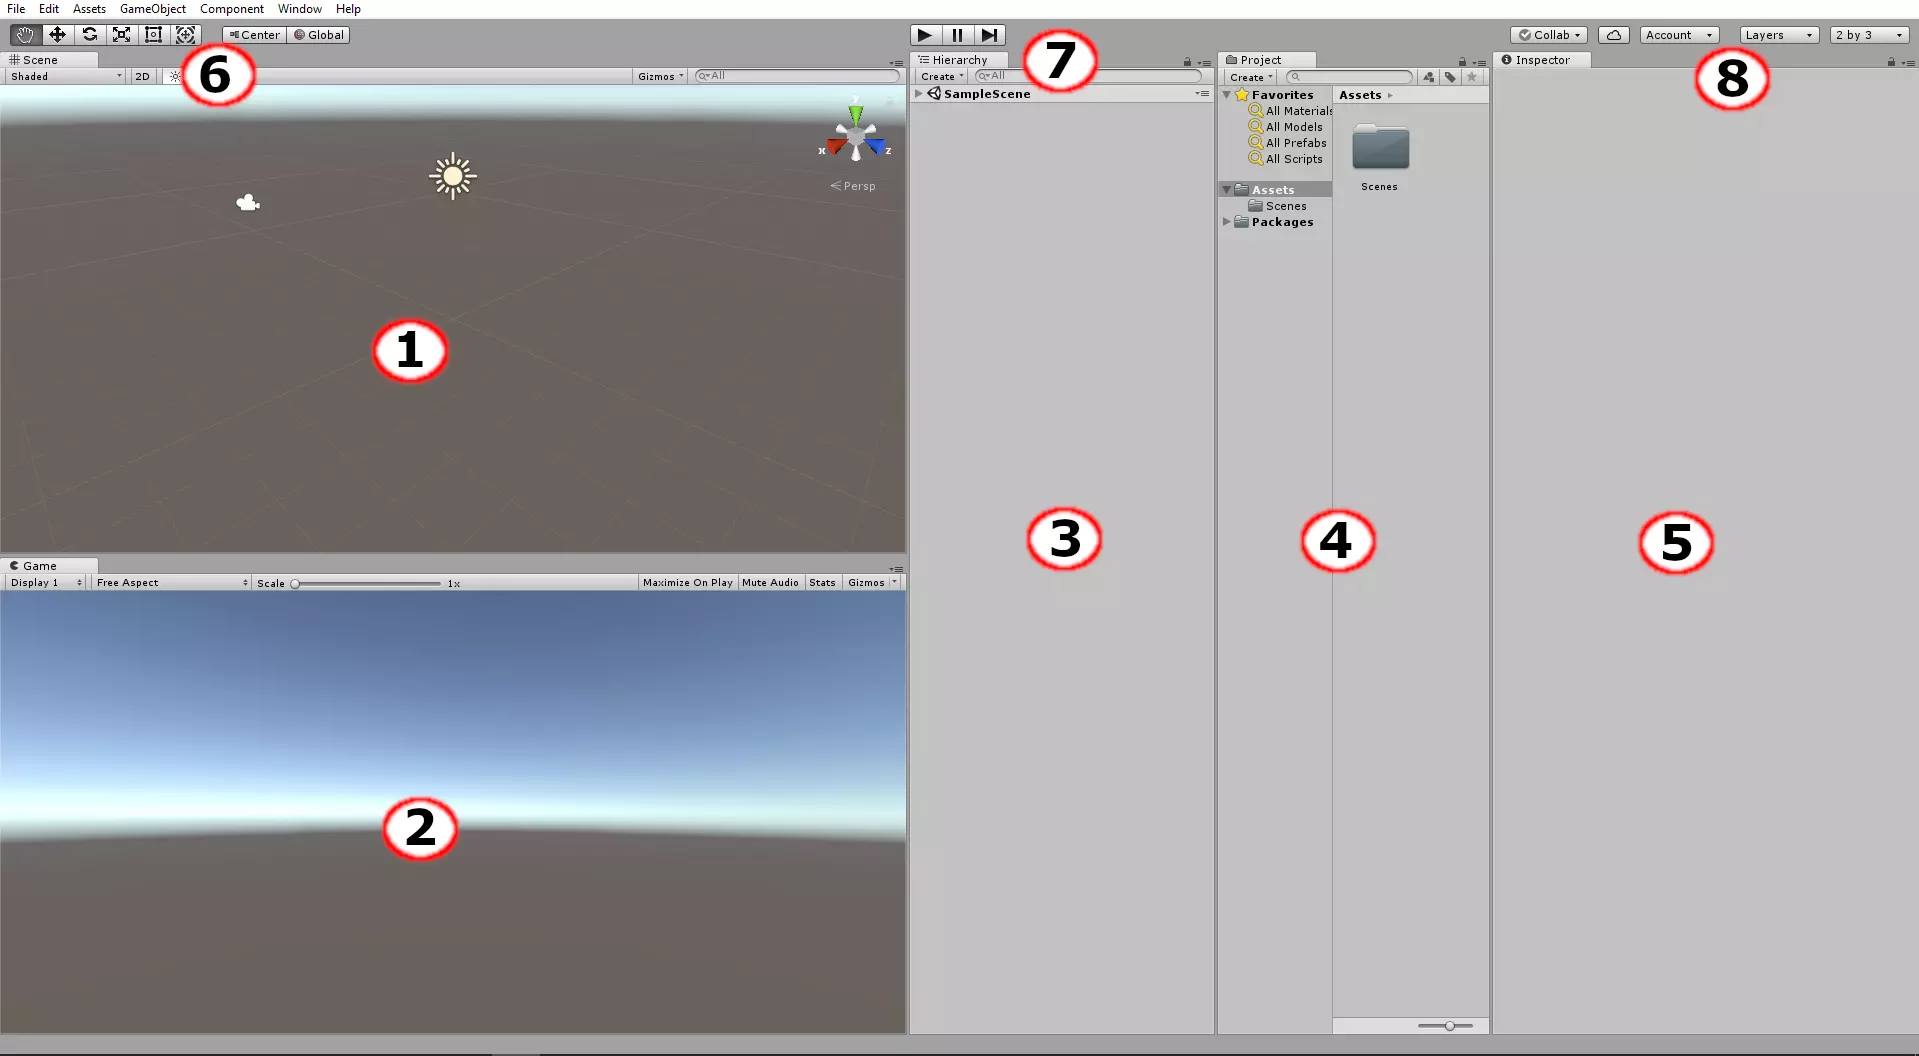The width and height of the screenshot is (1919, 1056).
Task: Click the Game view Scale slider
Action: point(367,584)
